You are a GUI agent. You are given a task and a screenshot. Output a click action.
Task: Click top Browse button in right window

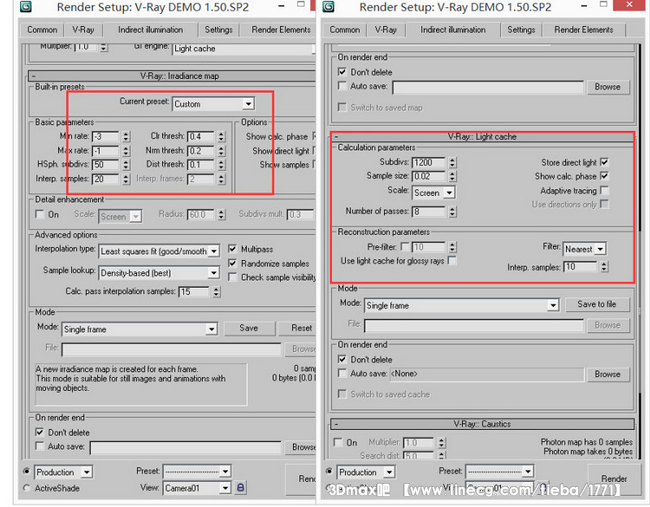(608, 87)
